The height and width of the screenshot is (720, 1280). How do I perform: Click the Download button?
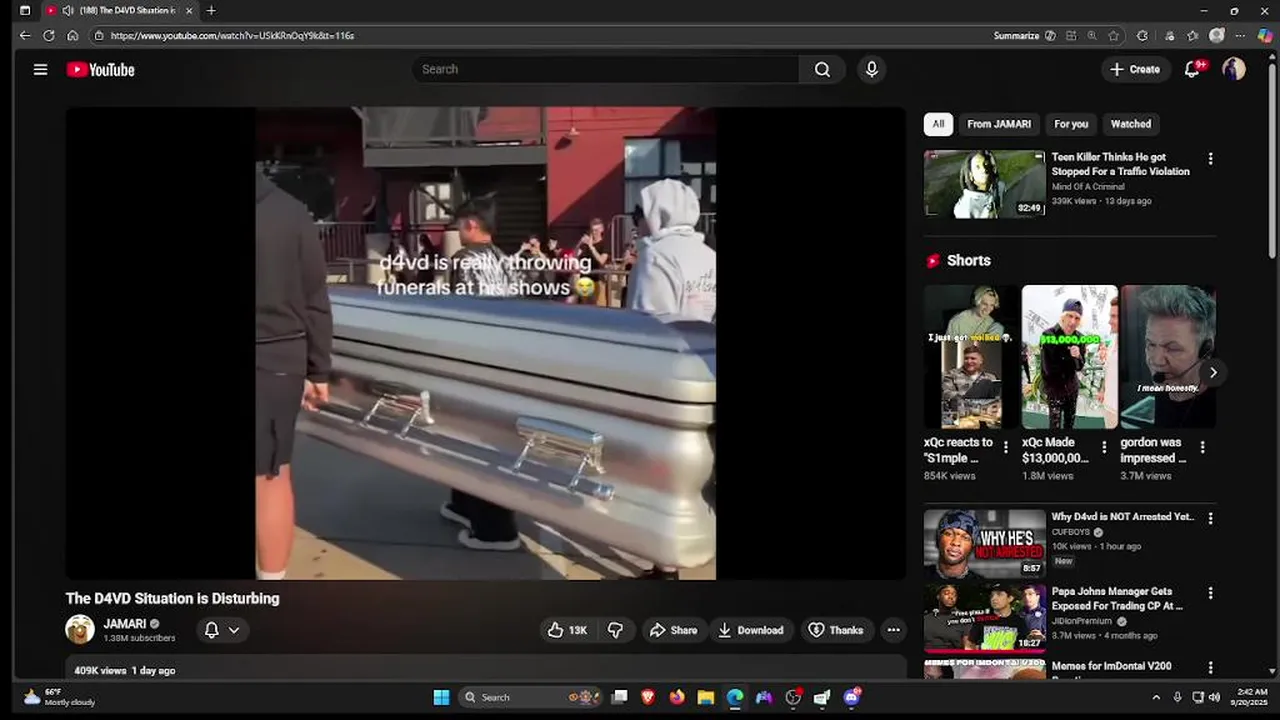coord(751,630)
